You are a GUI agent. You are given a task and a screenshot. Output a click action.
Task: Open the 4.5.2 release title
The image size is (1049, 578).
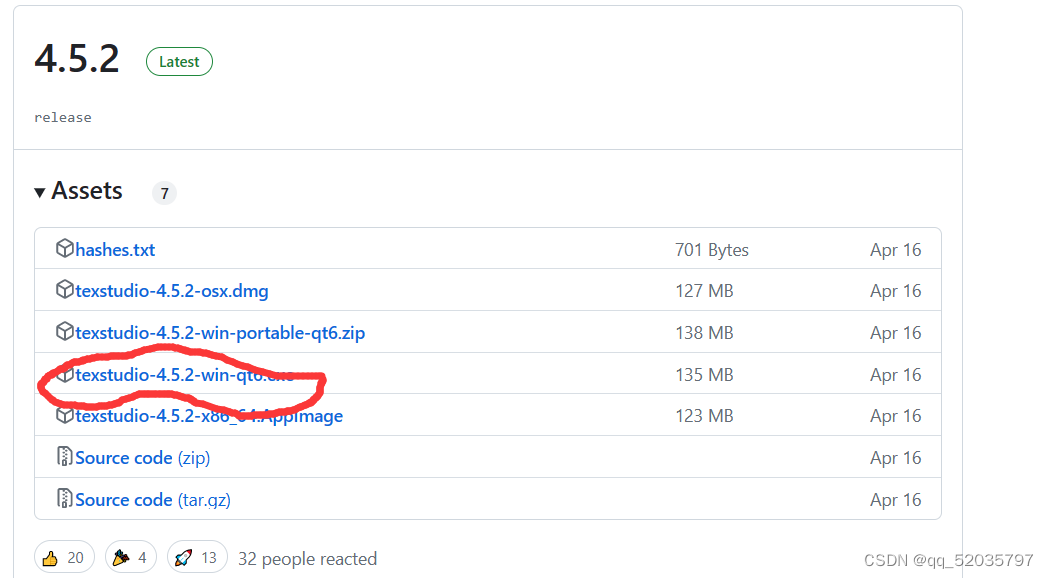77,59
